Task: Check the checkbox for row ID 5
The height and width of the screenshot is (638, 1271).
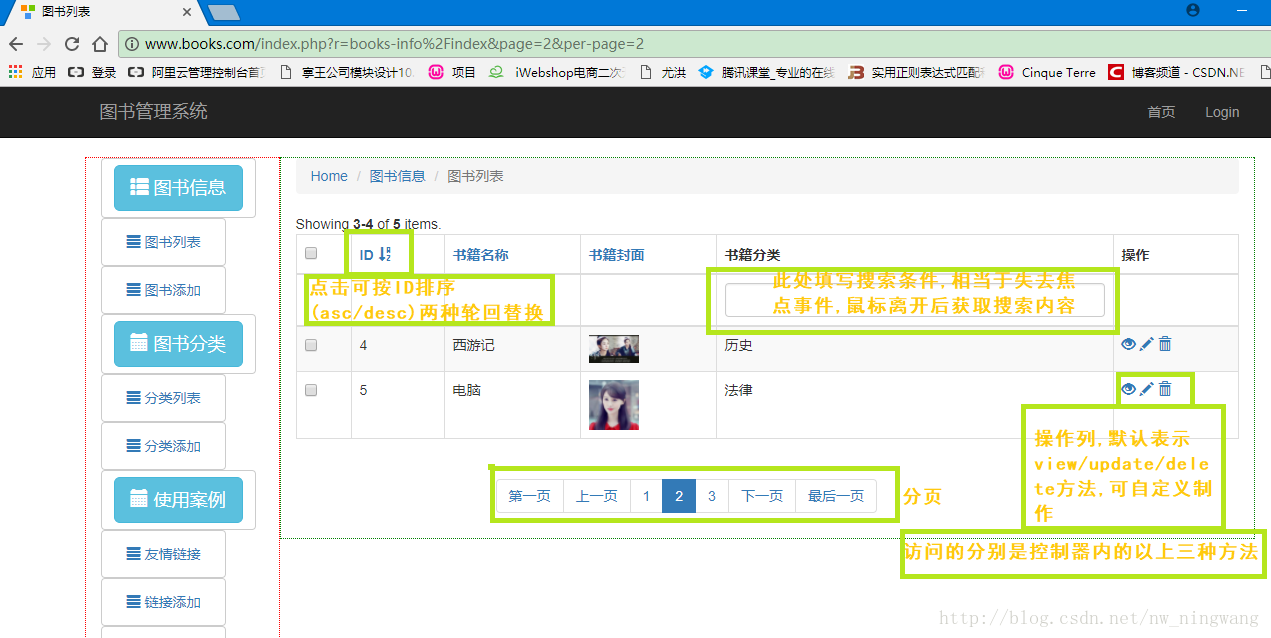Action: pos(311,390)
